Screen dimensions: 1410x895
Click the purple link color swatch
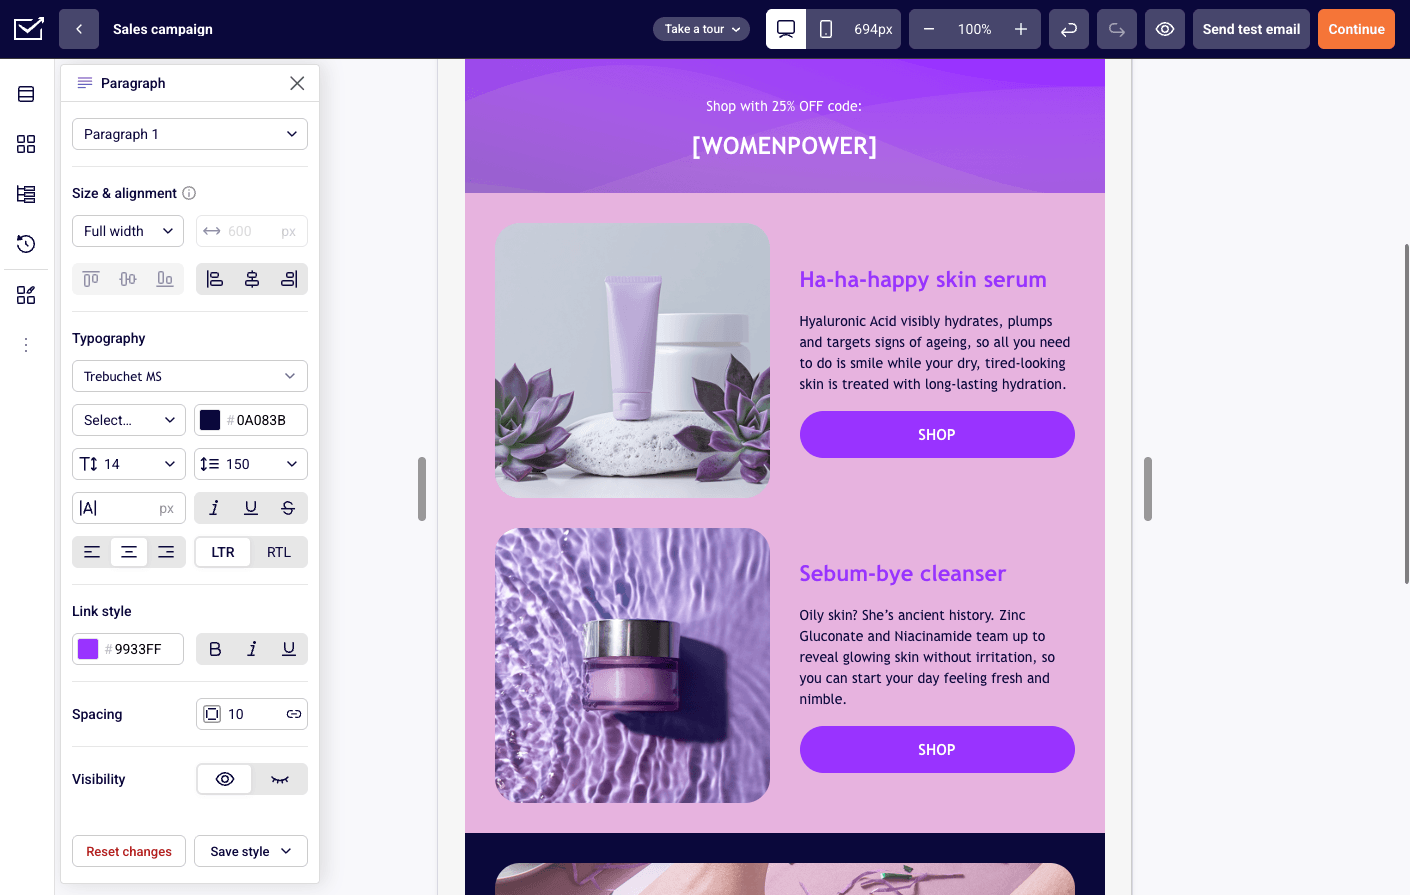point(88,649)
